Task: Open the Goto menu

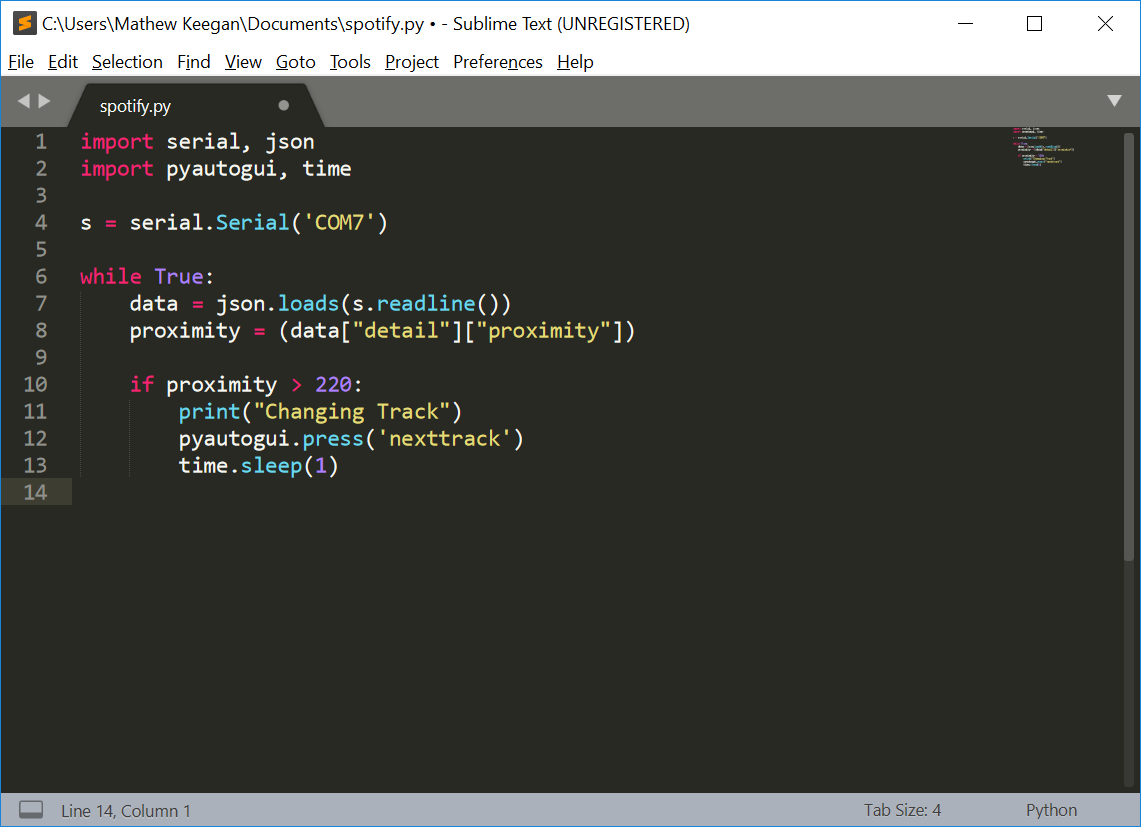Action: click(x=295, y=62)
